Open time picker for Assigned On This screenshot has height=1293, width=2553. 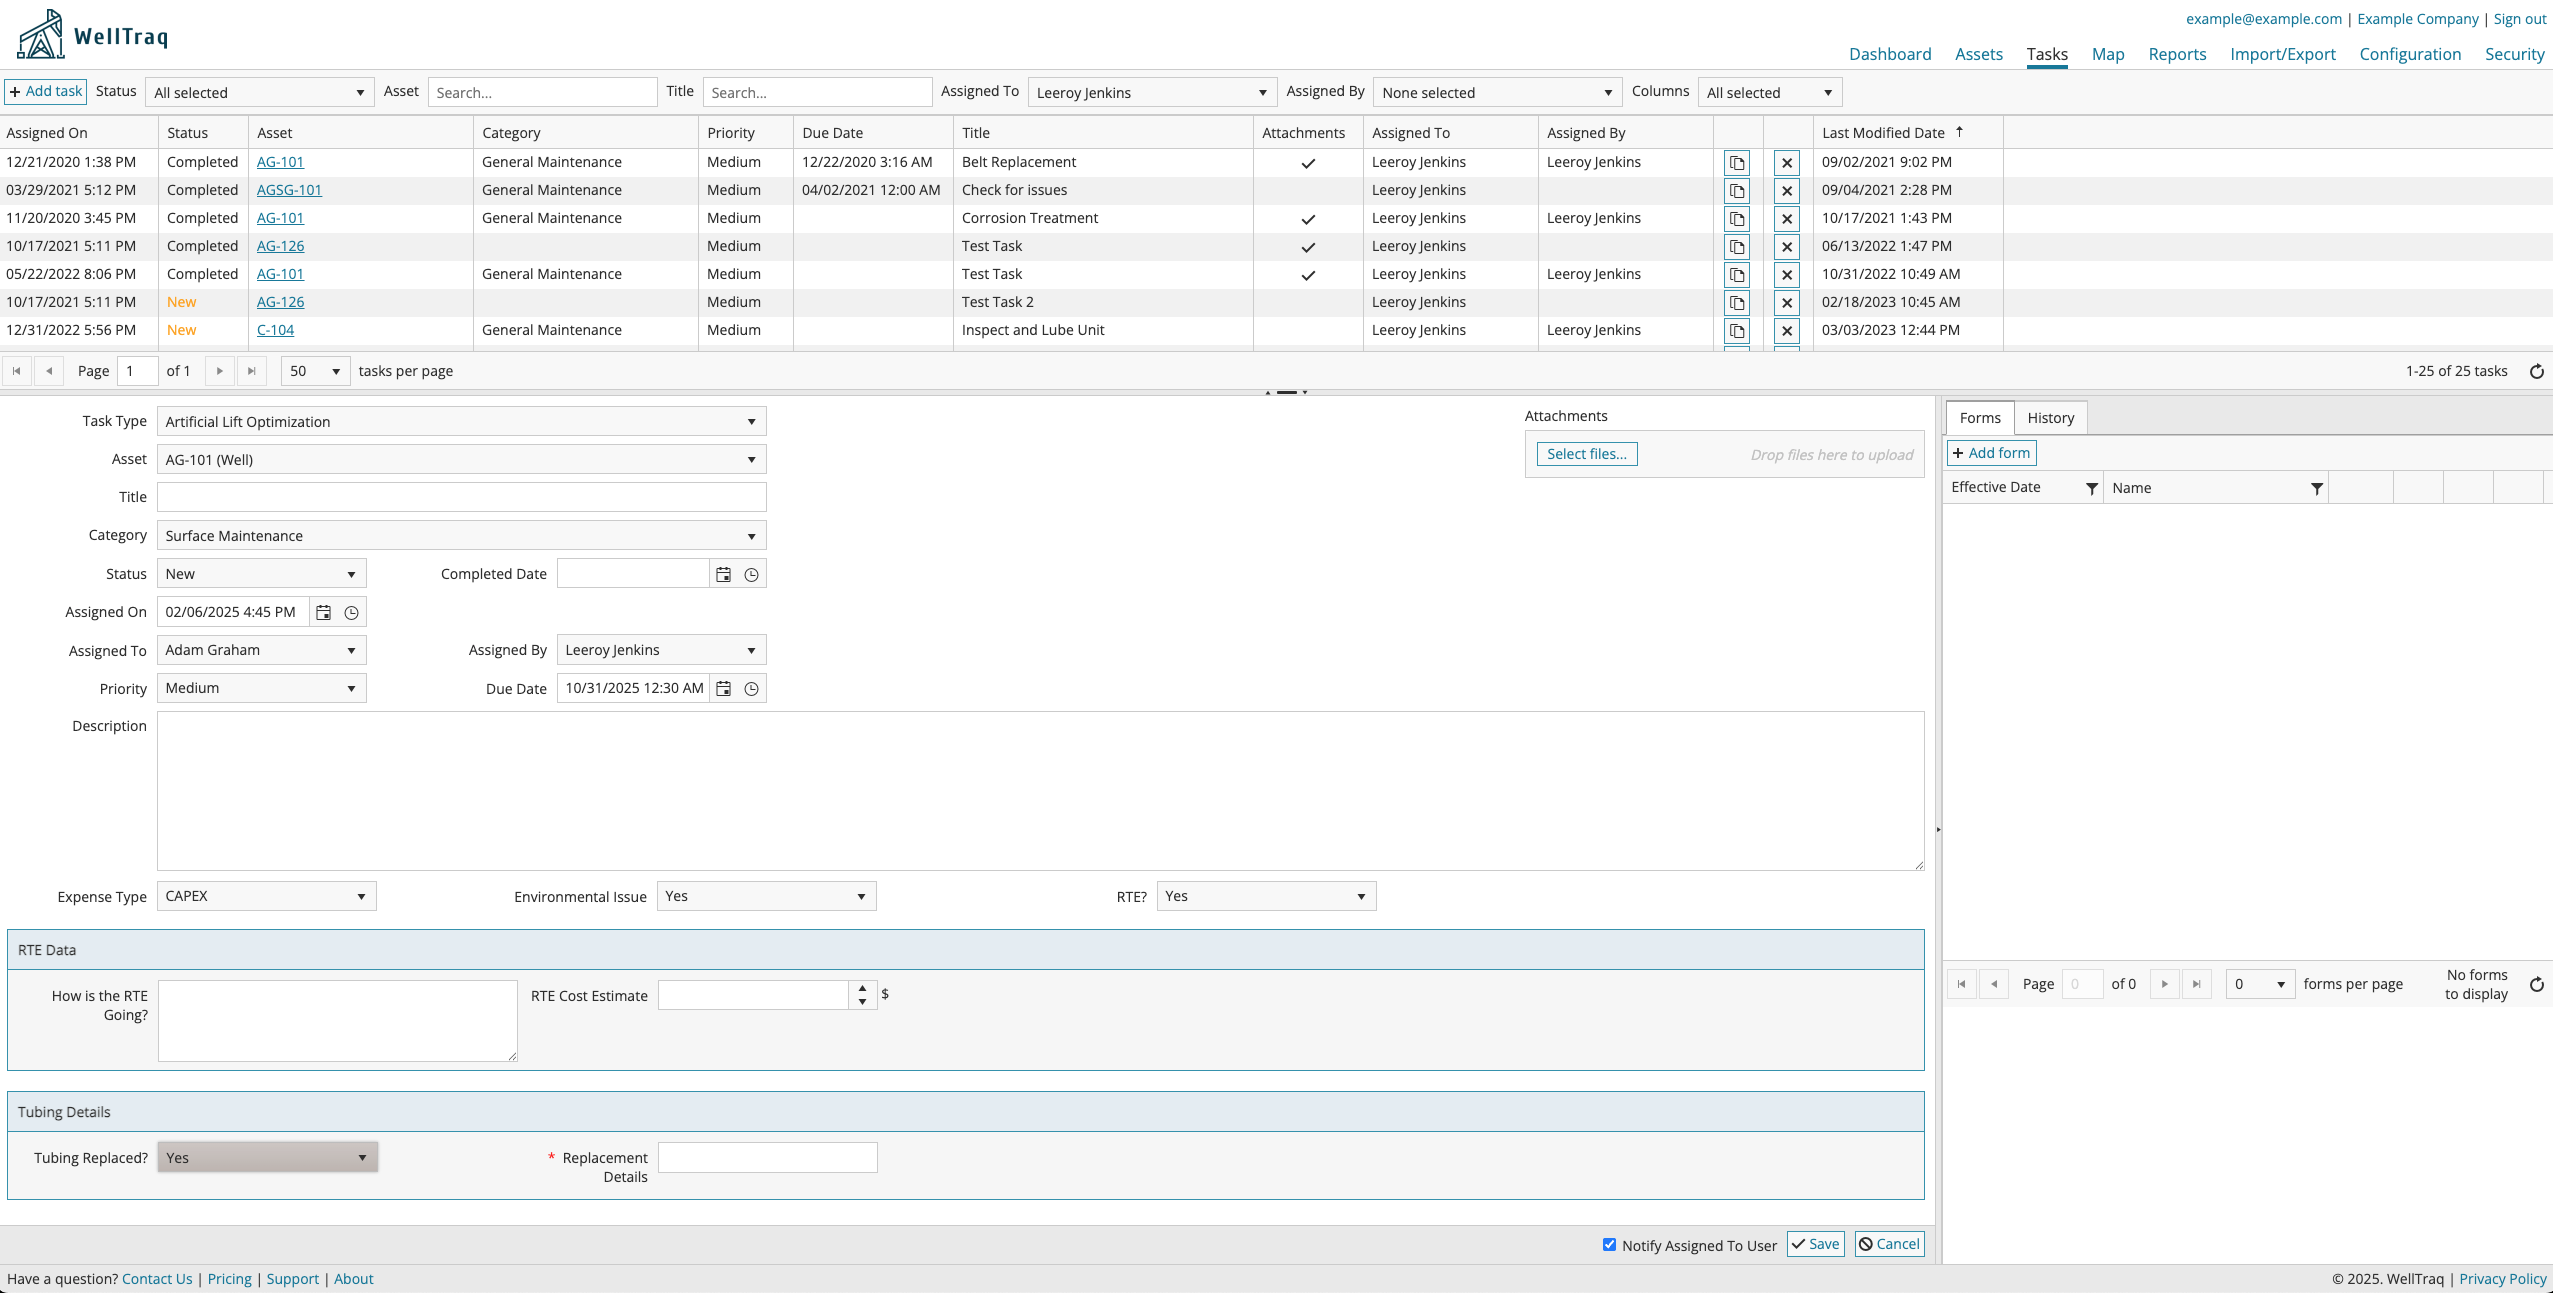(352, 613)
